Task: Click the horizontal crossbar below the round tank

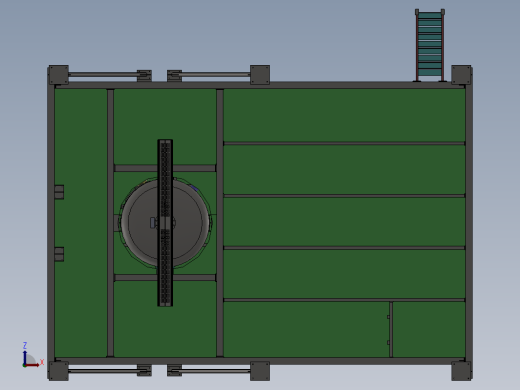Action: pyautogui.click(x=165, y=277)
